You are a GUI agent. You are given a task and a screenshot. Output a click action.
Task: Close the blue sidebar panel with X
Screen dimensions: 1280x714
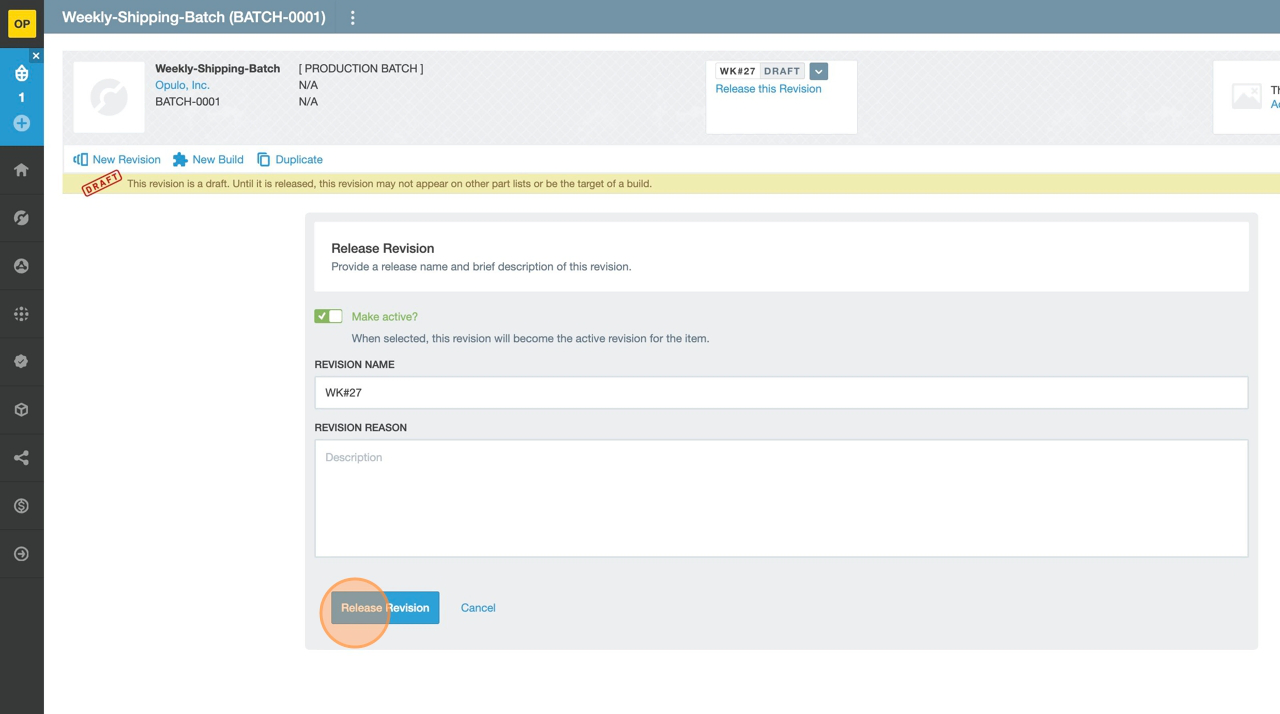(36, 56)
